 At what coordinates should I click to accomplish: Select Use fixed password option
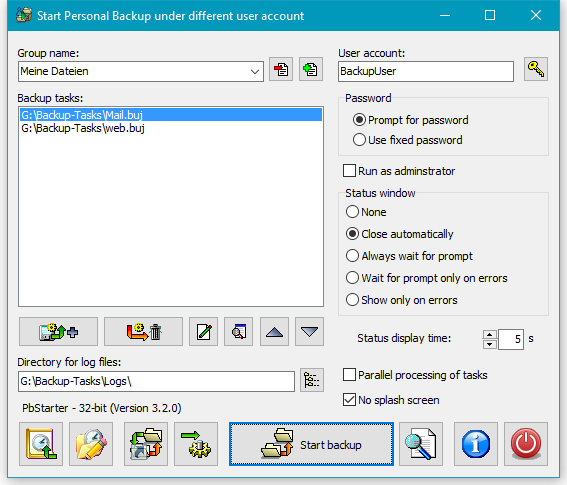click(359, 140)
